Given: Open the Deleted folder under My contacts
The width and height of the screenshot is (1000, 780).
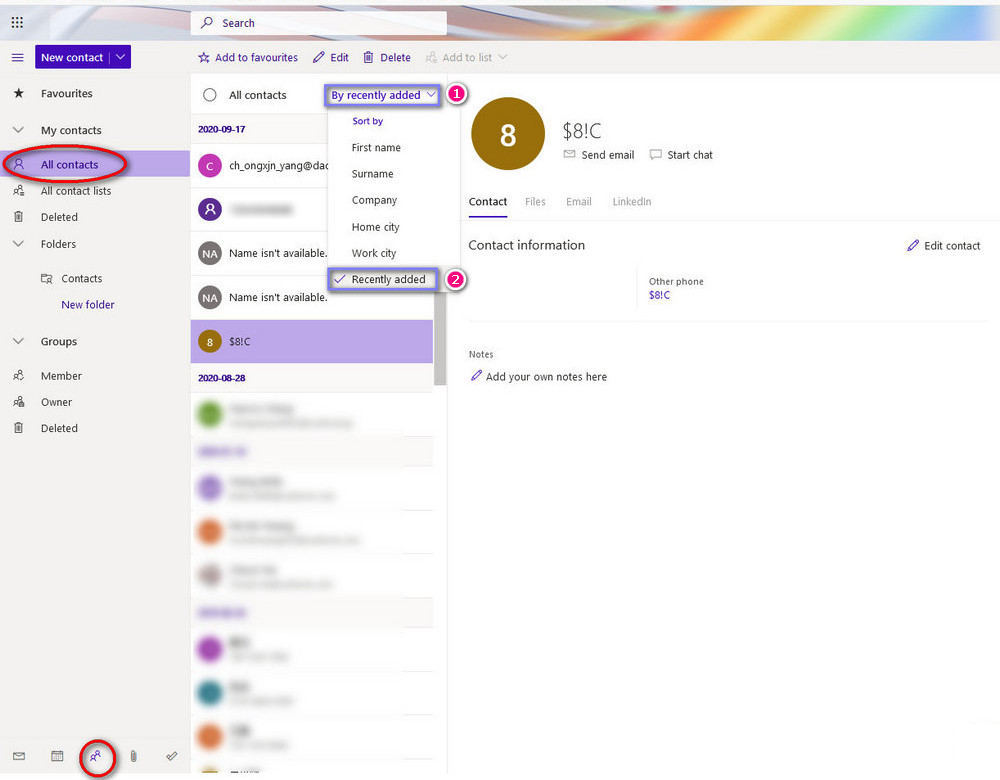Looking at the screenshot, I should 59,217.
